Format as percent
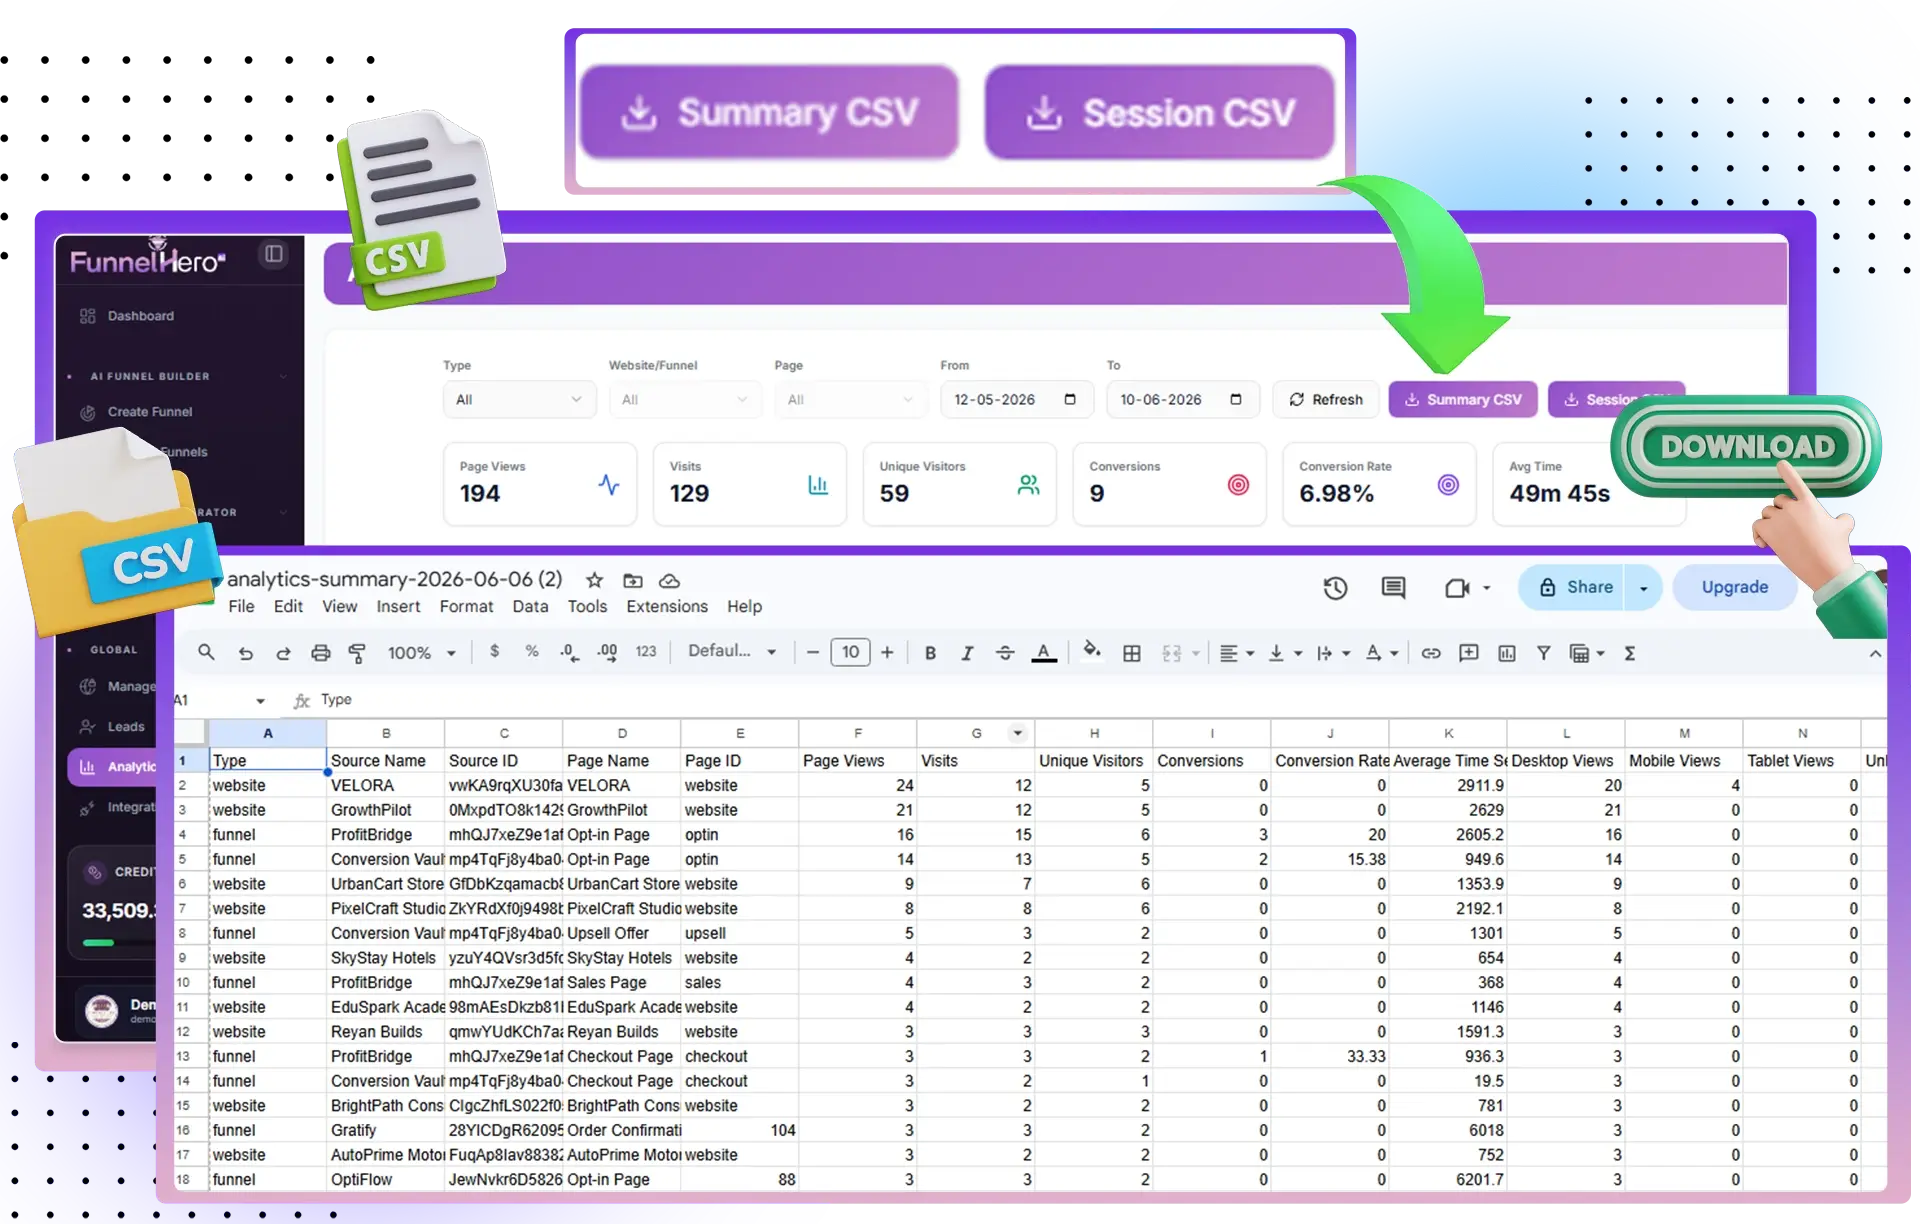The image size is (1920, 1224). click(531, 651)
